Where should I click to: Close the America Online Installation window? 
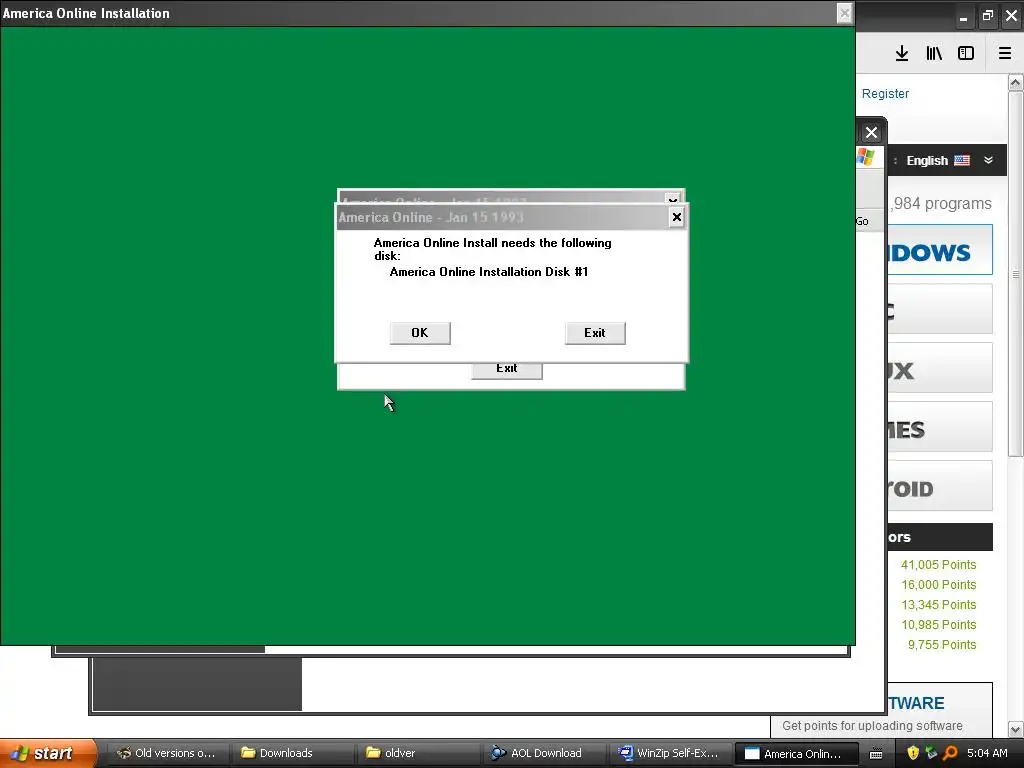pyautogui.click(x=844, y=13)
